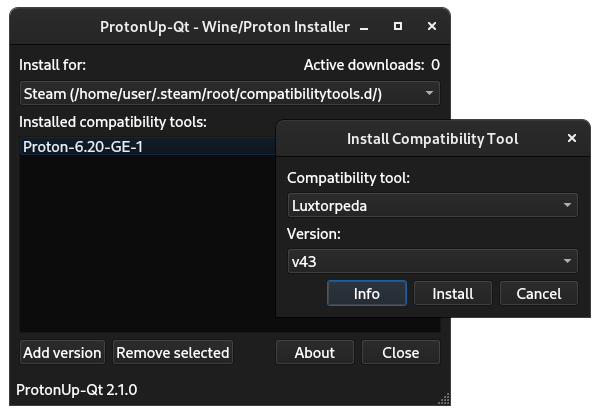The width and height of the screenshot is (600, 415).
Task: Show Info for the selected tool
Action: click(367, 294)
